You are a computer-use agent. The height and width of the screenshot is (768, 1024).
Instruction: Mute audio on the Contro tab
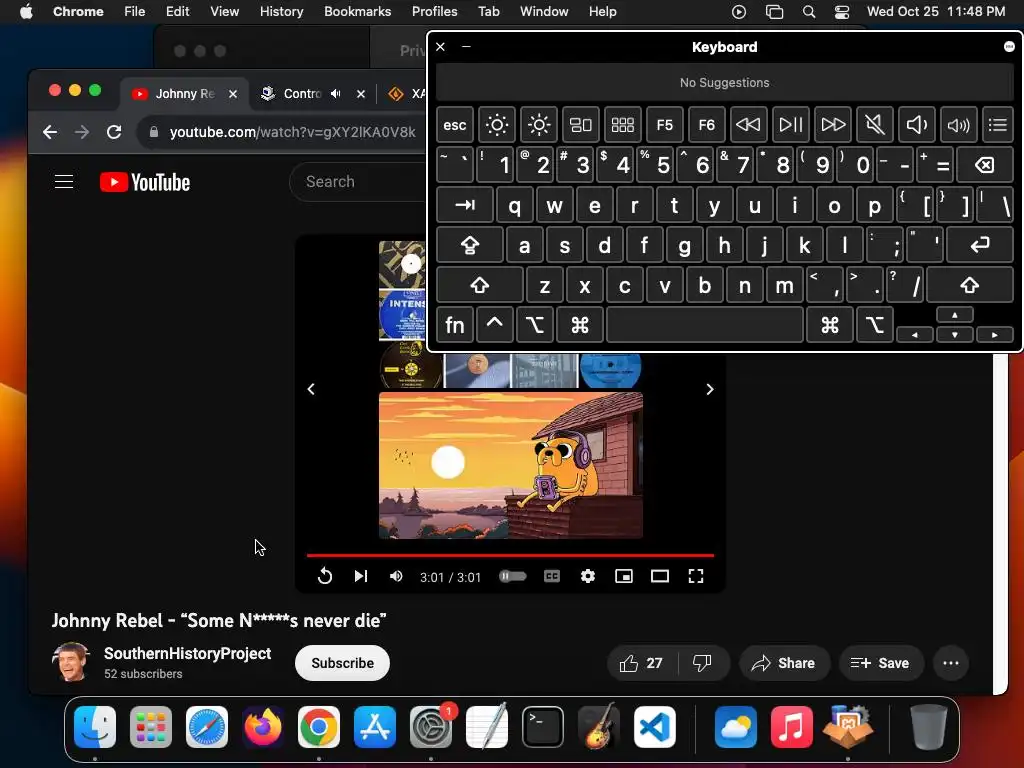tap(336, 93)
